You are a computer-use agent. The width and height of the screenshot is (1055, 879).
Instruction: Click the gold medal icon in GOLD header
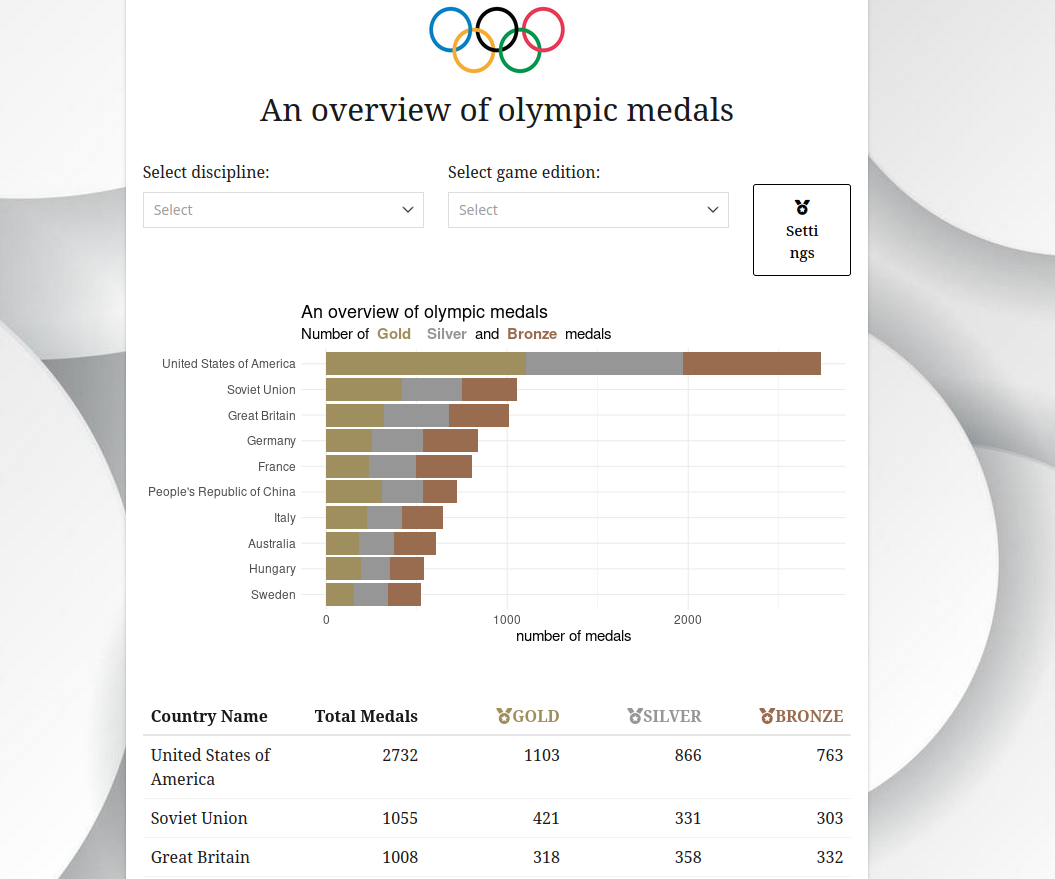(x=504, y=716)
